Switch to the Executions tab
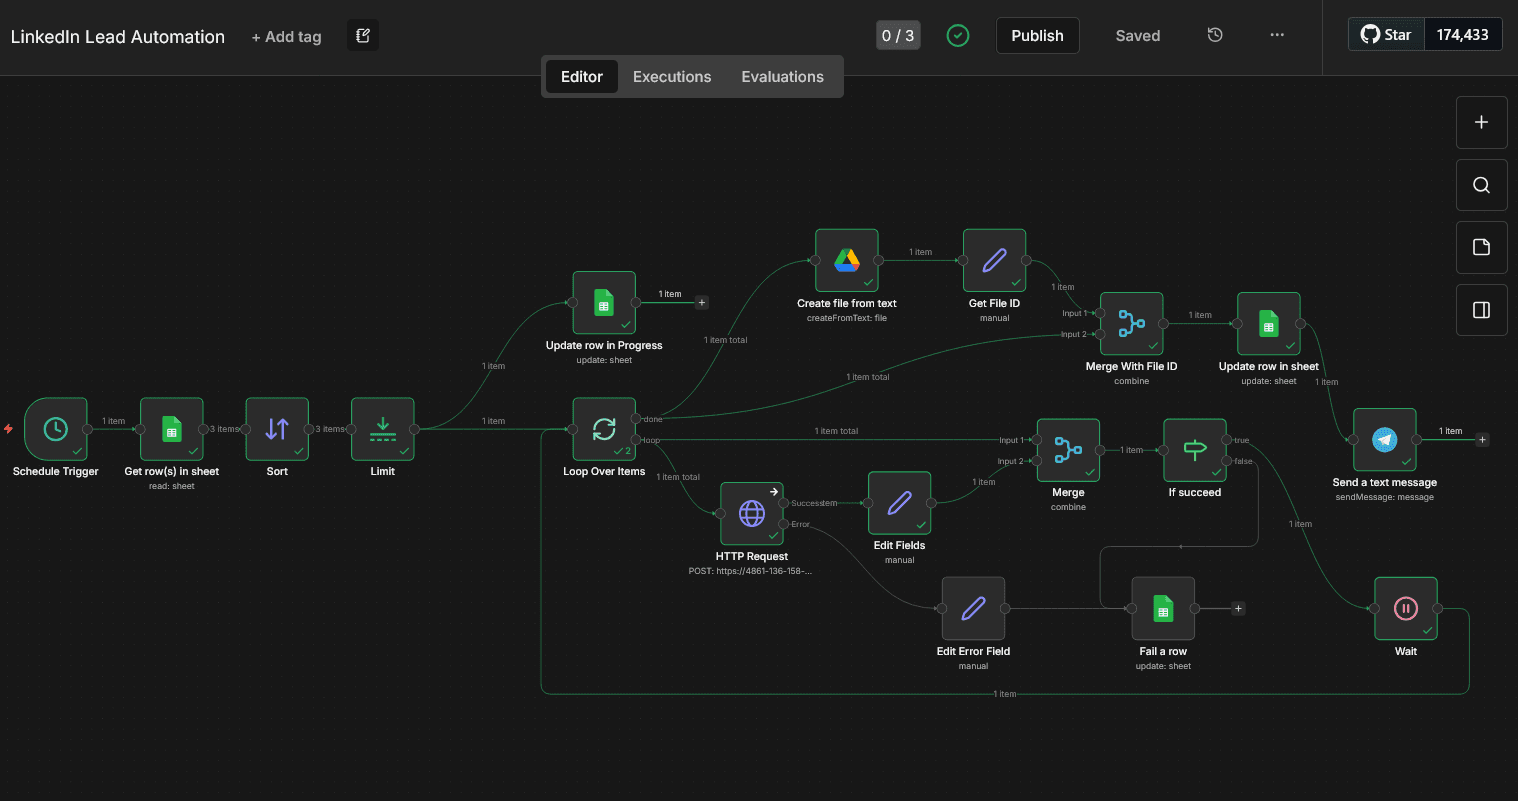Viewport: 1518px width, 801px height. (x=672, y=77)
